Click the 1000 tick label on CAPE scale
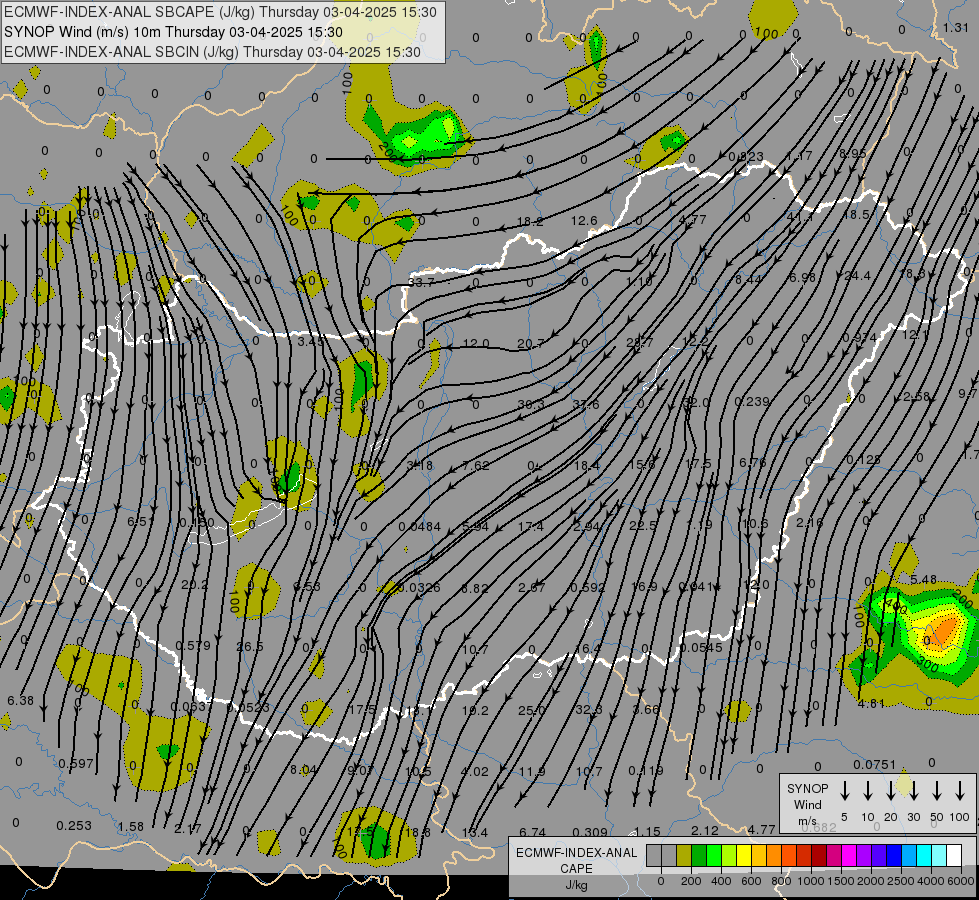979x900 pixels. tap(810, 881)
